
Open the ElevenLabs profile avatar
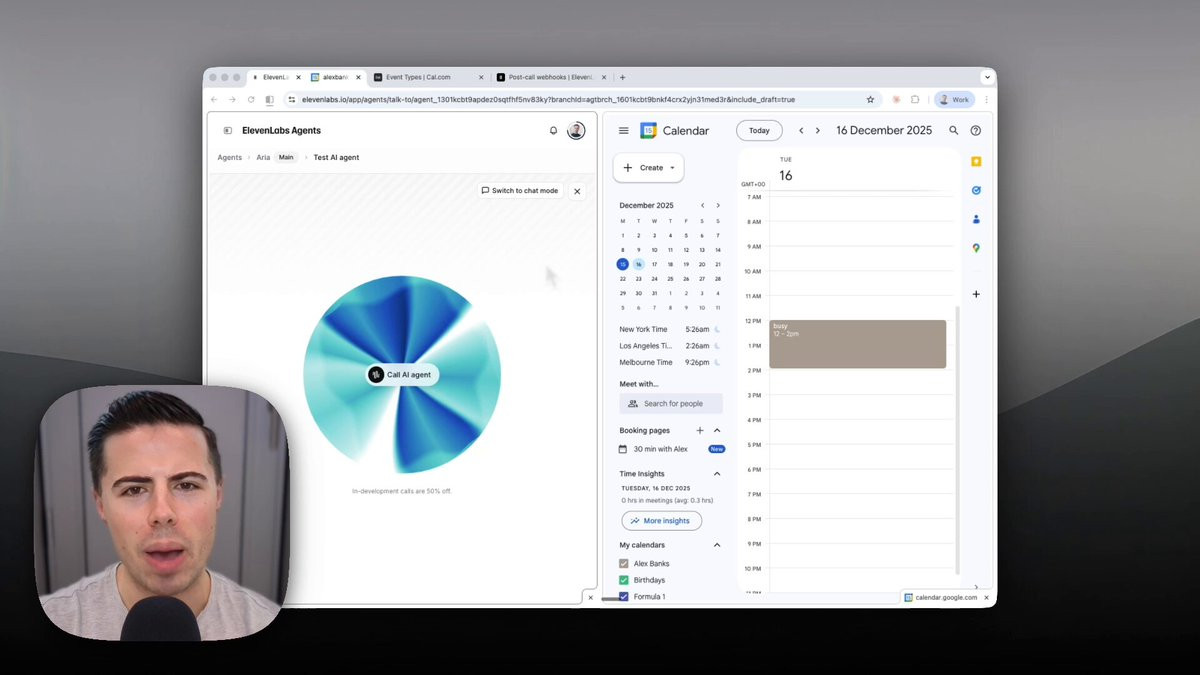tap(576, 130)
